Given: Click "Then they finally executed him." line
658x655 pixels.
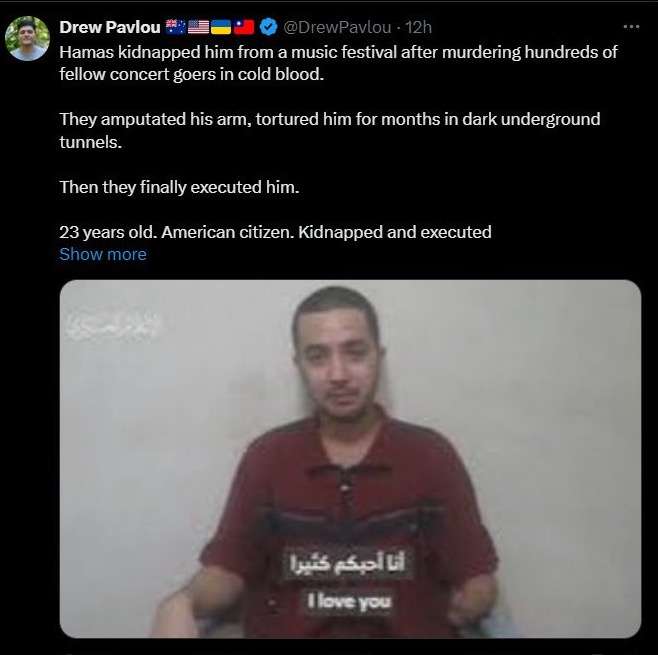Looking at the screenshot, I should (179, 187).
